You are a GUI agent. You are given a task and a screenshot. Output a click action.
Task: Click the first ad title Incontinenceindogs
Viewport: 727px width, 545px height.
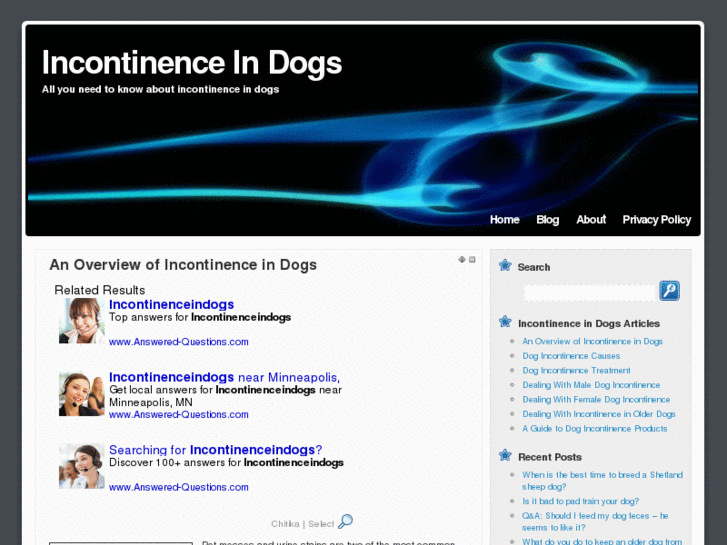coord(171,304)
